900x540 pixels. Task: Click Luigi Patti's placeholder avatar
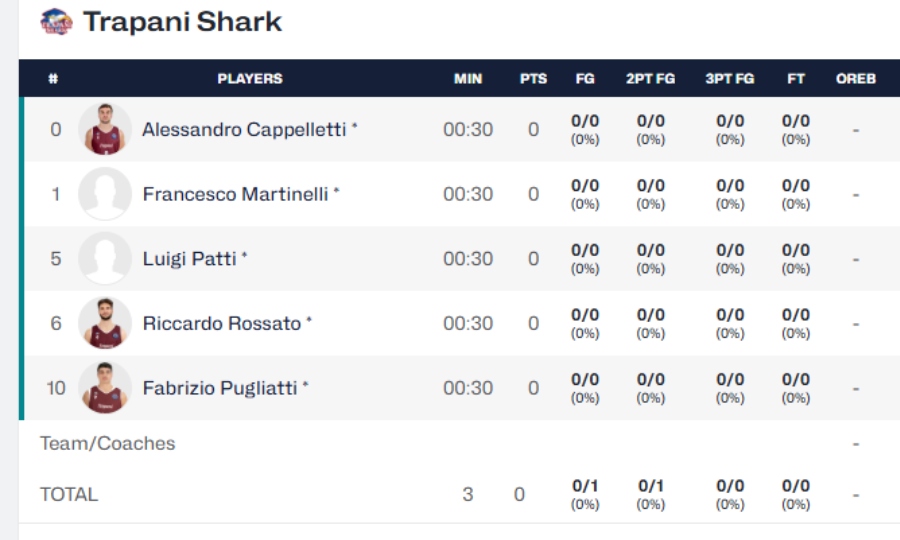click(x=105, y=258)
